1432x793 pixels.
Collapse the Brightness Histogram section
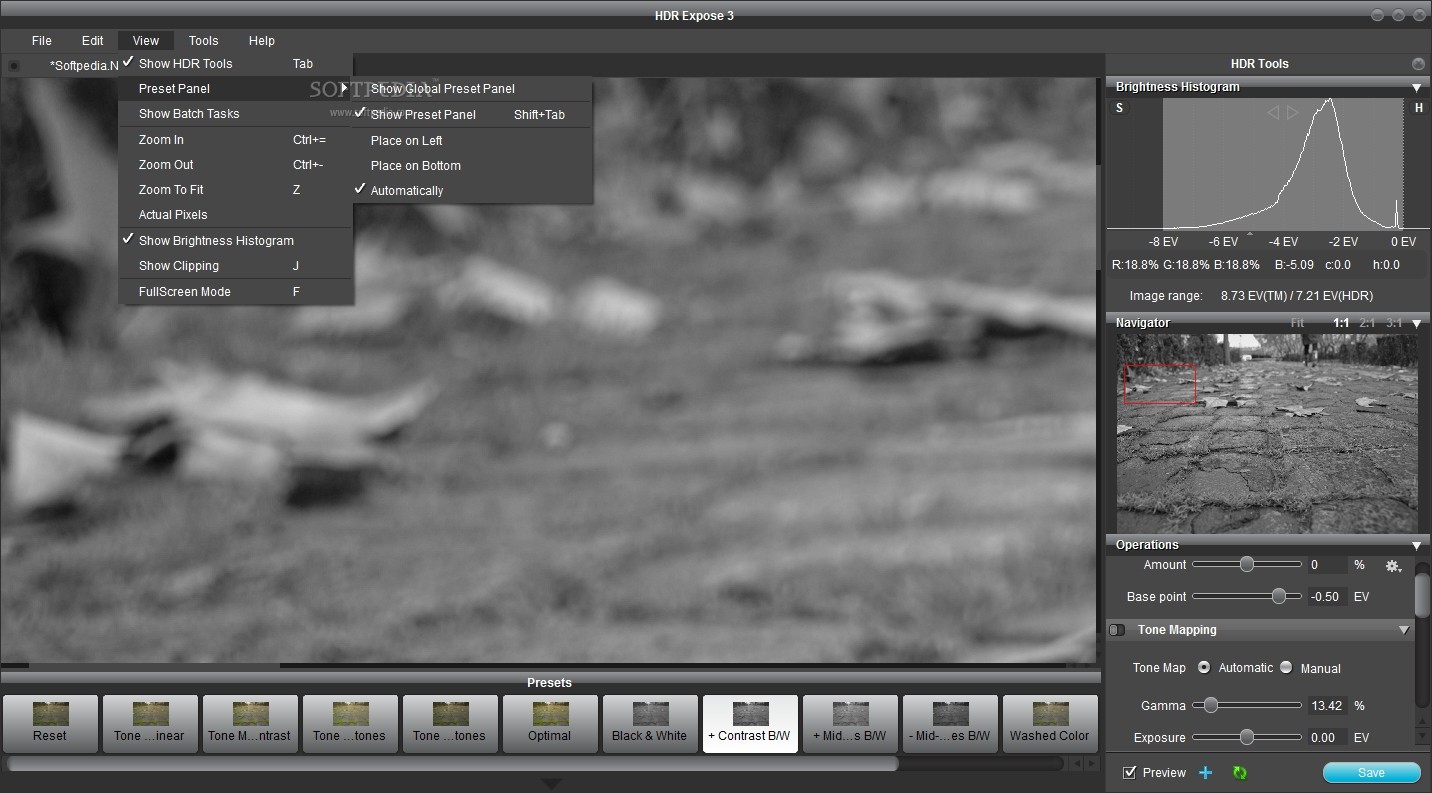pyautogui.click(x=1416, y=88)
